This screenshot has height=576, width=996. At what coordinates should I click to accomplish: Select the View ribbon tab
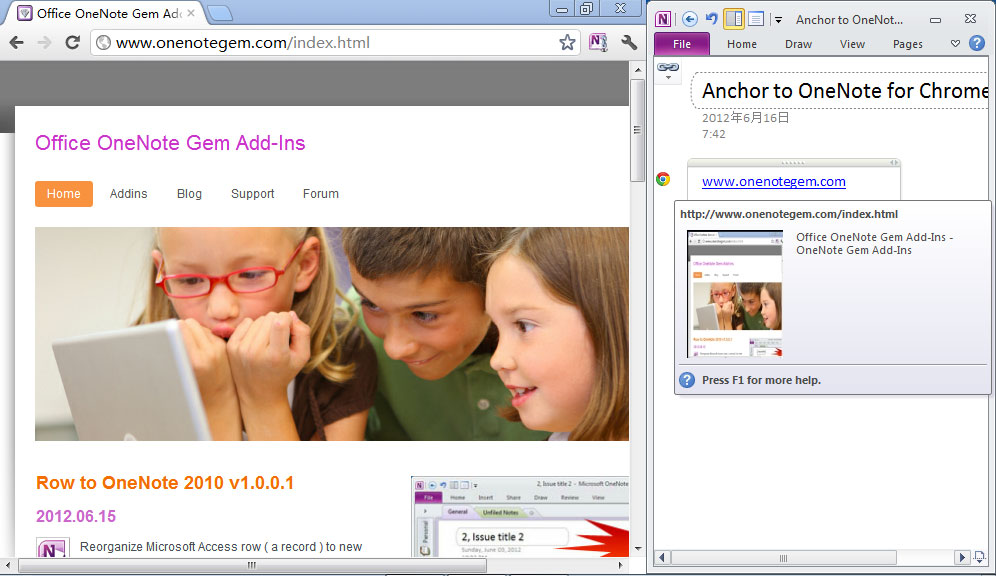point(852,44)
